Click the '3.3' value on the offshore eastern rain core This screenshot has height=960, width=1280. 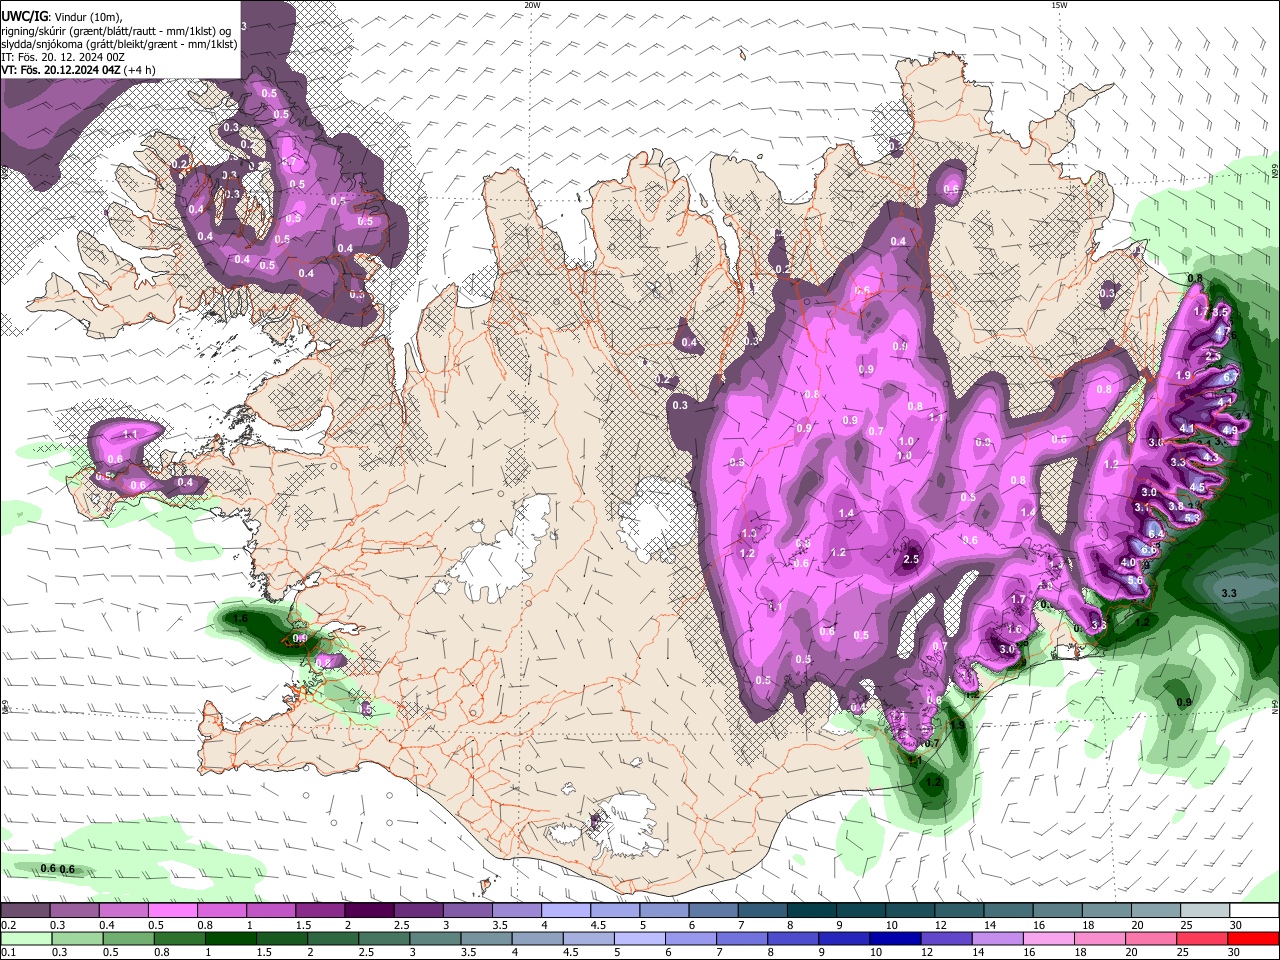[1230, 593]
